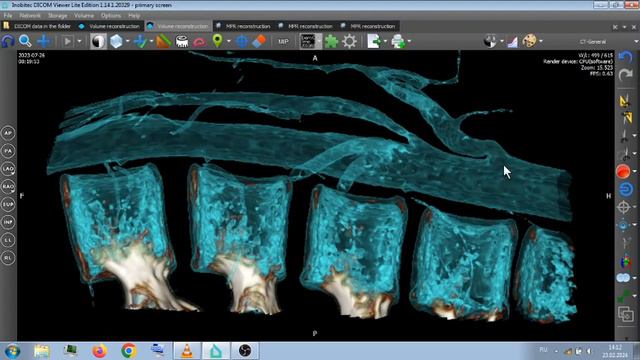
Task: Switch to the last MPR reconstruction tab
Action: click(x=368, y=26)
